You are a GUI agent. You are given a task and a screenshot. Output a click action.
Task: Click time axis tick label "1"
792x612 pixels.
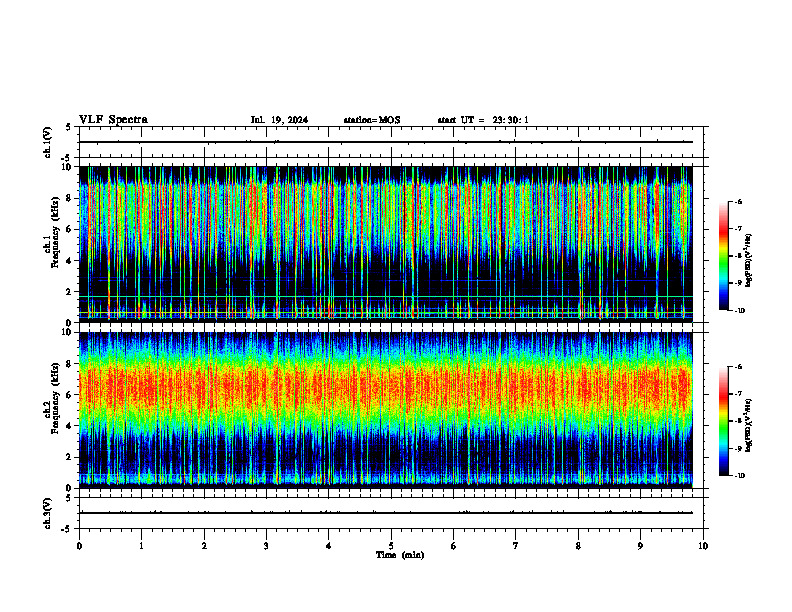(141, 546)
